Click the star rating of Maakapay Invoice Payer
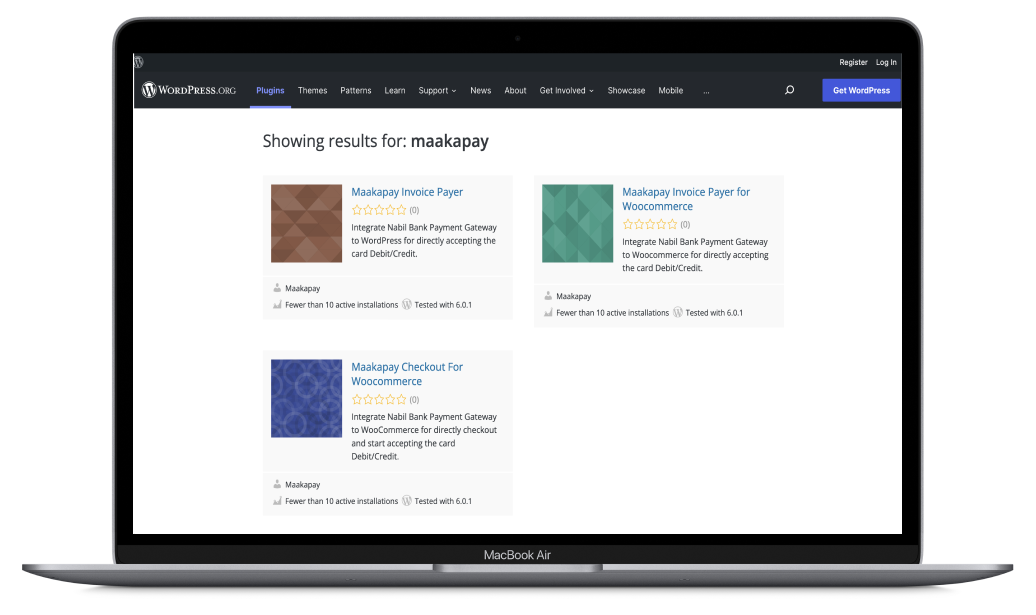This screenshot has width=1036, height=615. pyautogui.click(x=379, y=210)
